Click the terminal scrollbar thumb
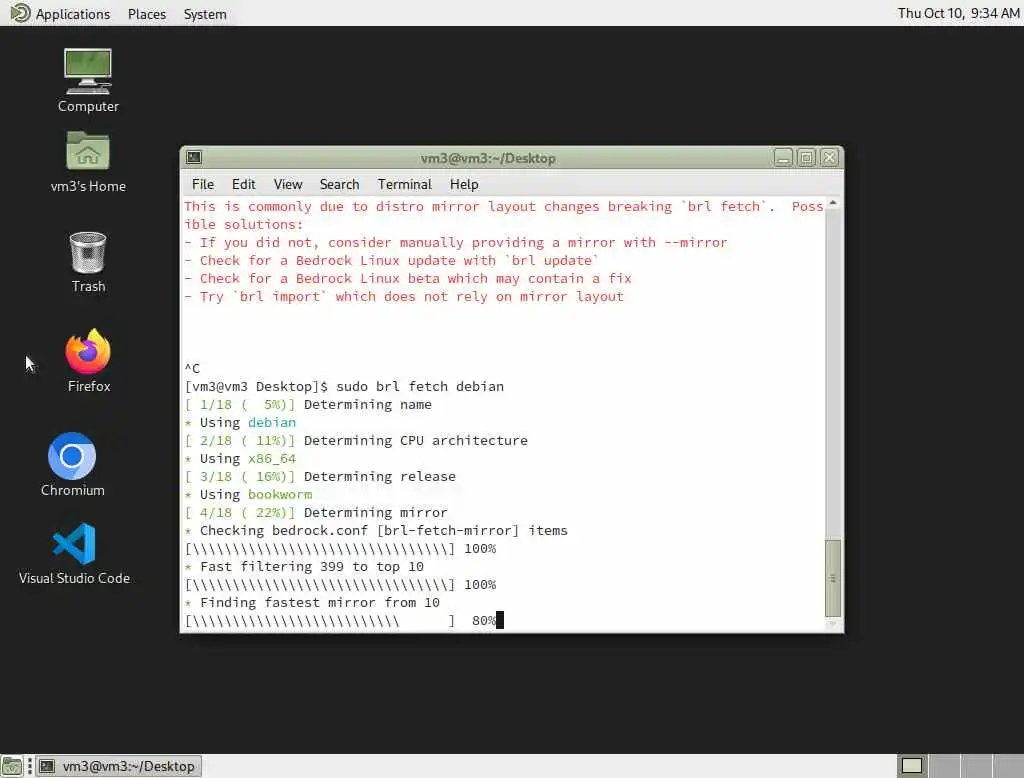Viewport: 1024px width, 778px height. click(x=833, y=578)
